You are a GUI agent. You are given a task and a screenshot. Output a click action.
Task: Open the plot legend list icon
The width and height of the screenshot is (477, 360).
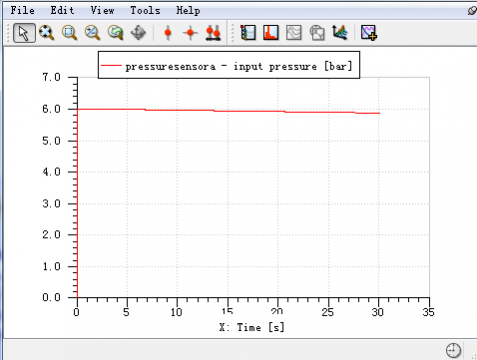tap(248, 33)
